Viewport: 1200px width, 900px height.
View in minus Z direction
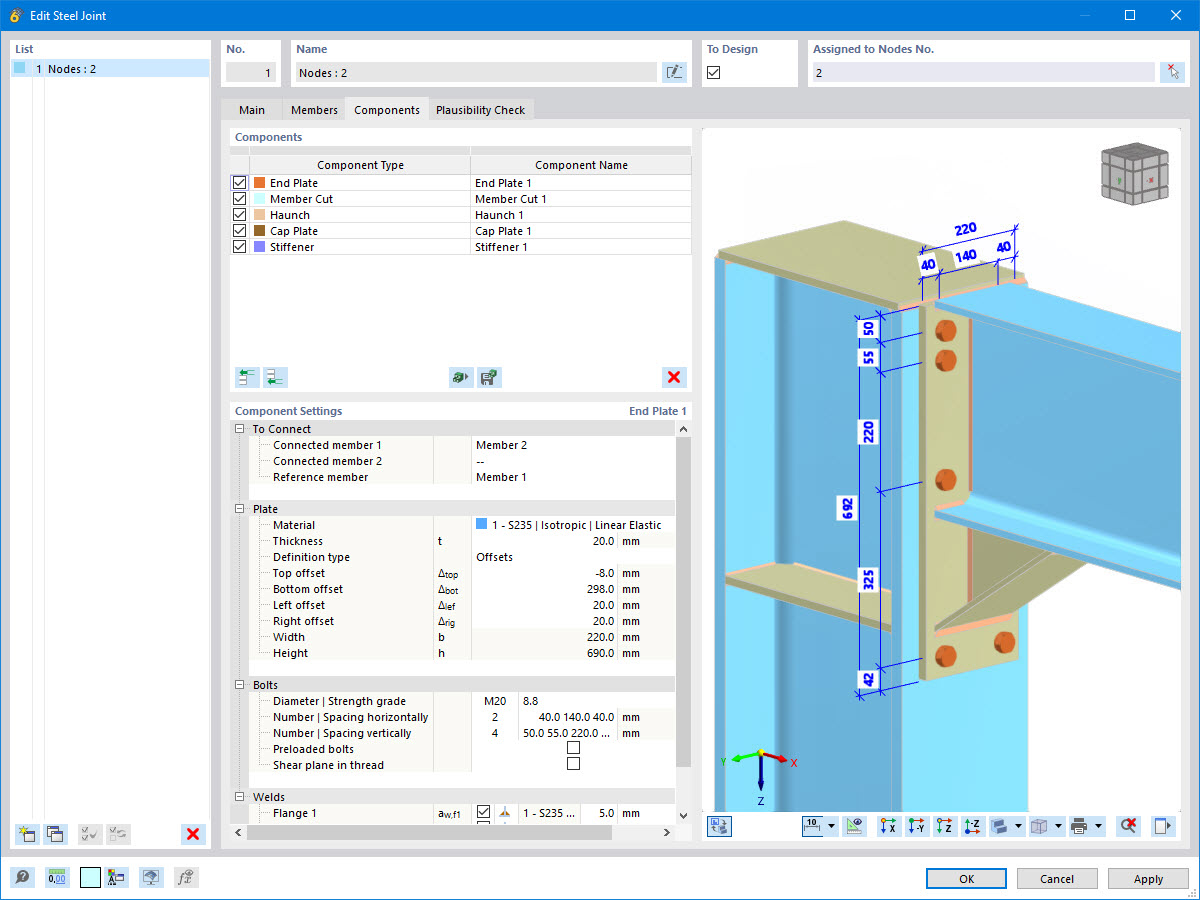973,826
